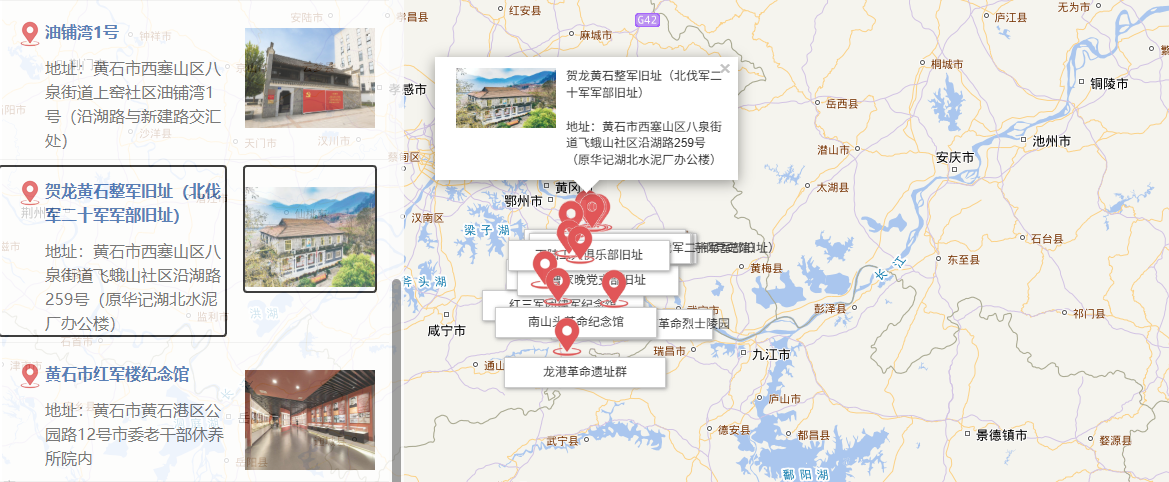Click the 安庆市 city label on map

click(x=955, y=158)
